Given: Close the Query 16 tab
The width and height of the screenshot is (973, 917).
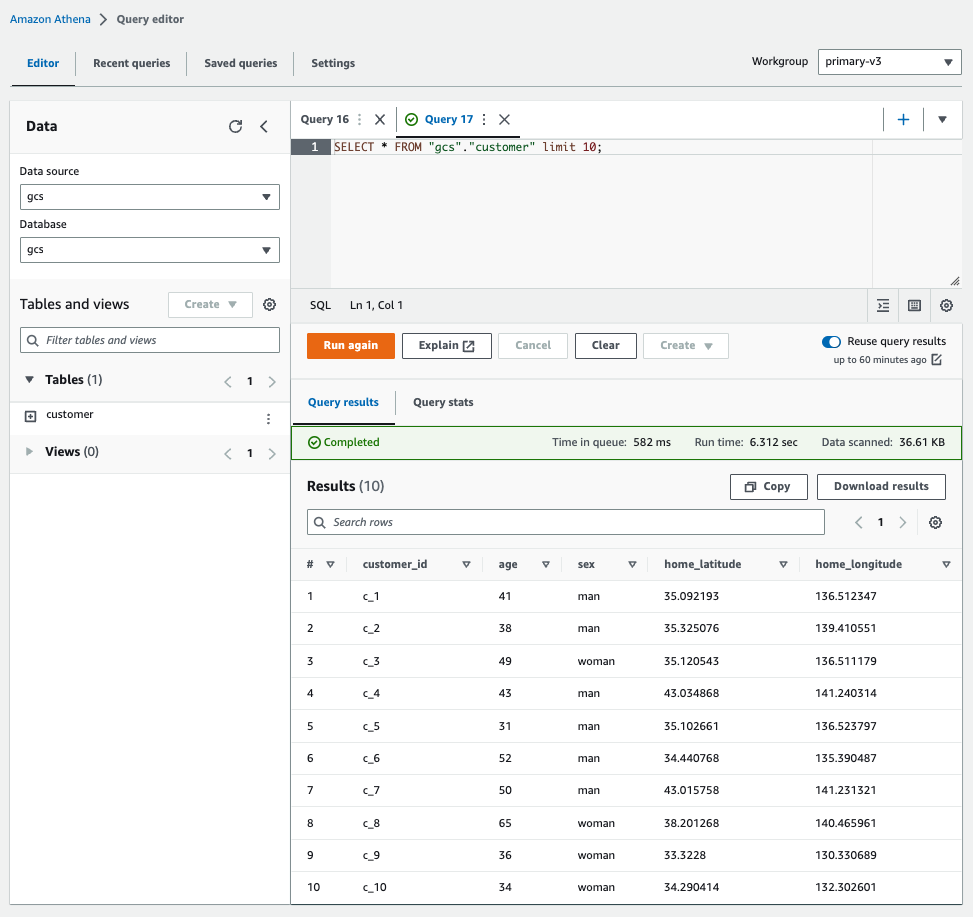Looking at the screenshot, I should pyautogui.click(x=380, y=119).
